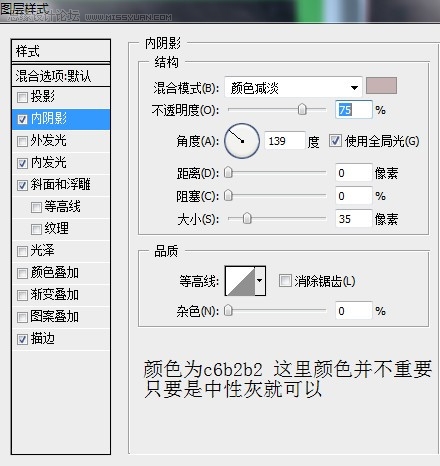Image resolution: width=440 pixels, height=466 pixels.
Task: Select the 光泽 list row
Action: [61, 251]
